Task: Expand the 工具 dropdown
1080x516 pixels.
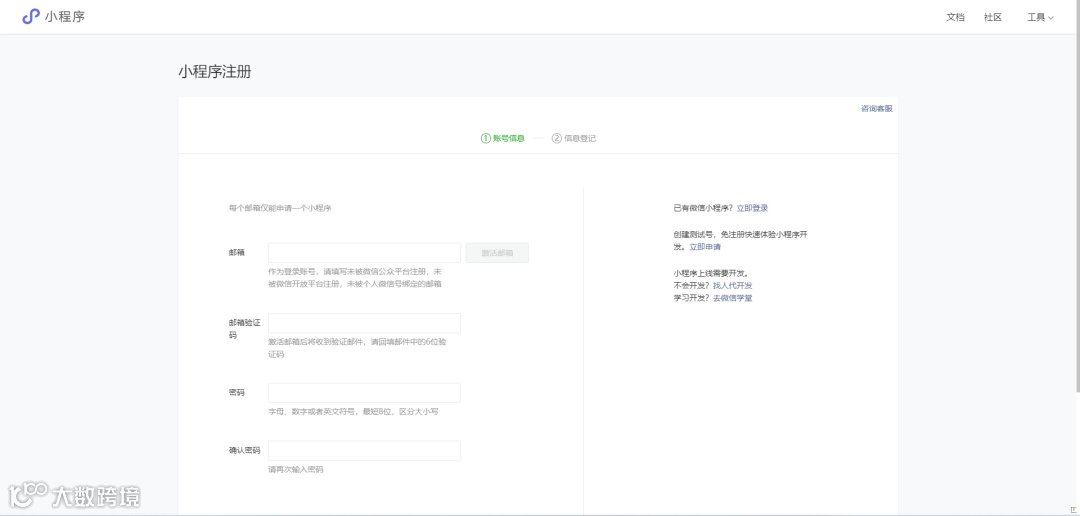Action: point(1040,17)
